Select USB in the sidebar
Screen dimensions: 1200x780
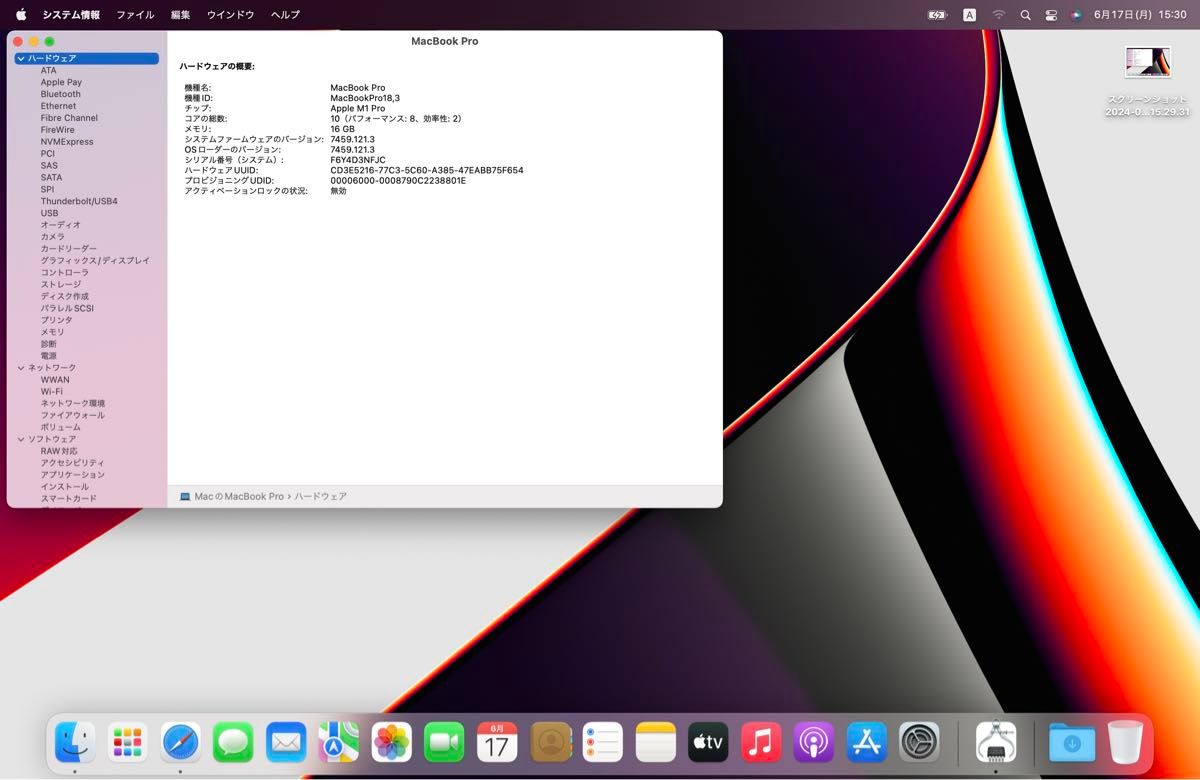point(49,213)
